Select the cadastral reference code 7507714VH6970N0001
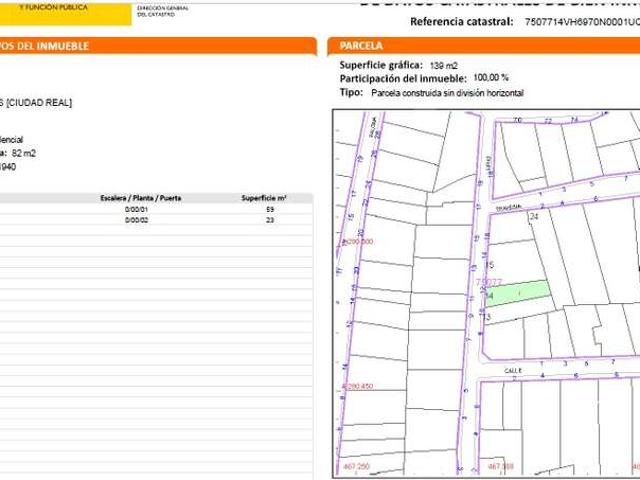This screenshot has width=640, height=480. (x=582, y=22)
